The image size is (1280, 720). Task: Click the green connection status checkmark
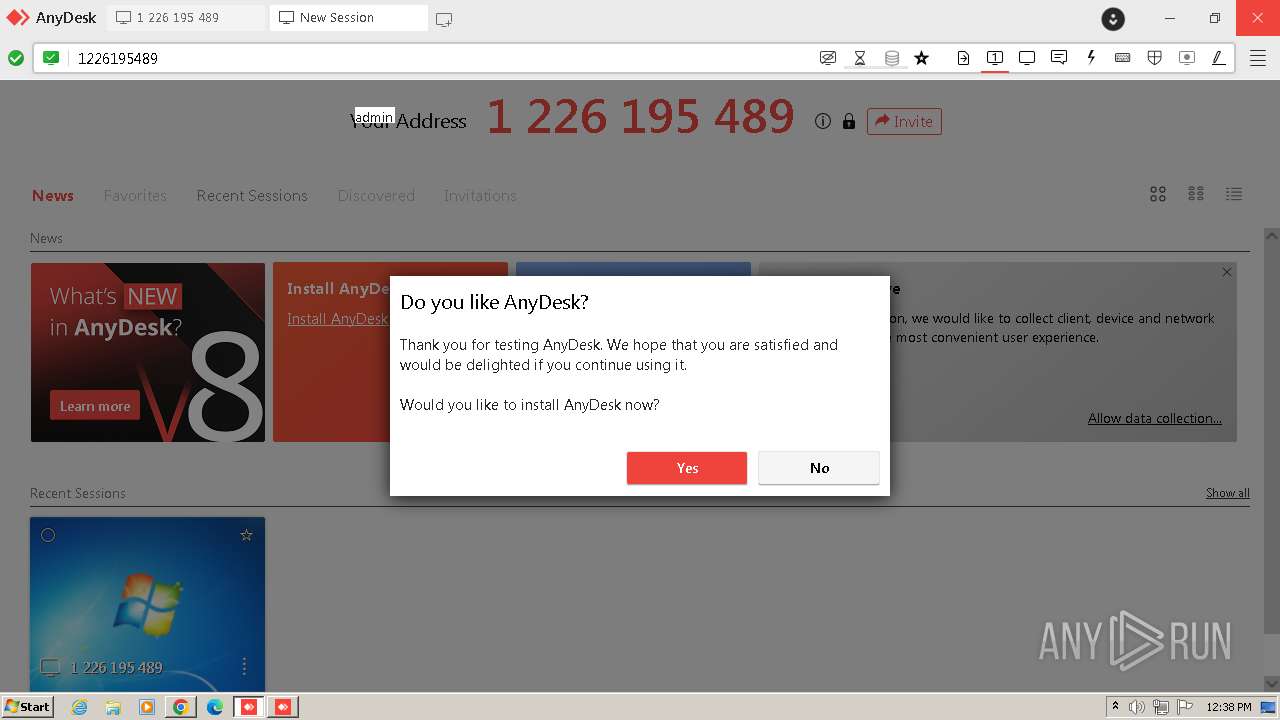pyautogui.click(x=16, y=58)
